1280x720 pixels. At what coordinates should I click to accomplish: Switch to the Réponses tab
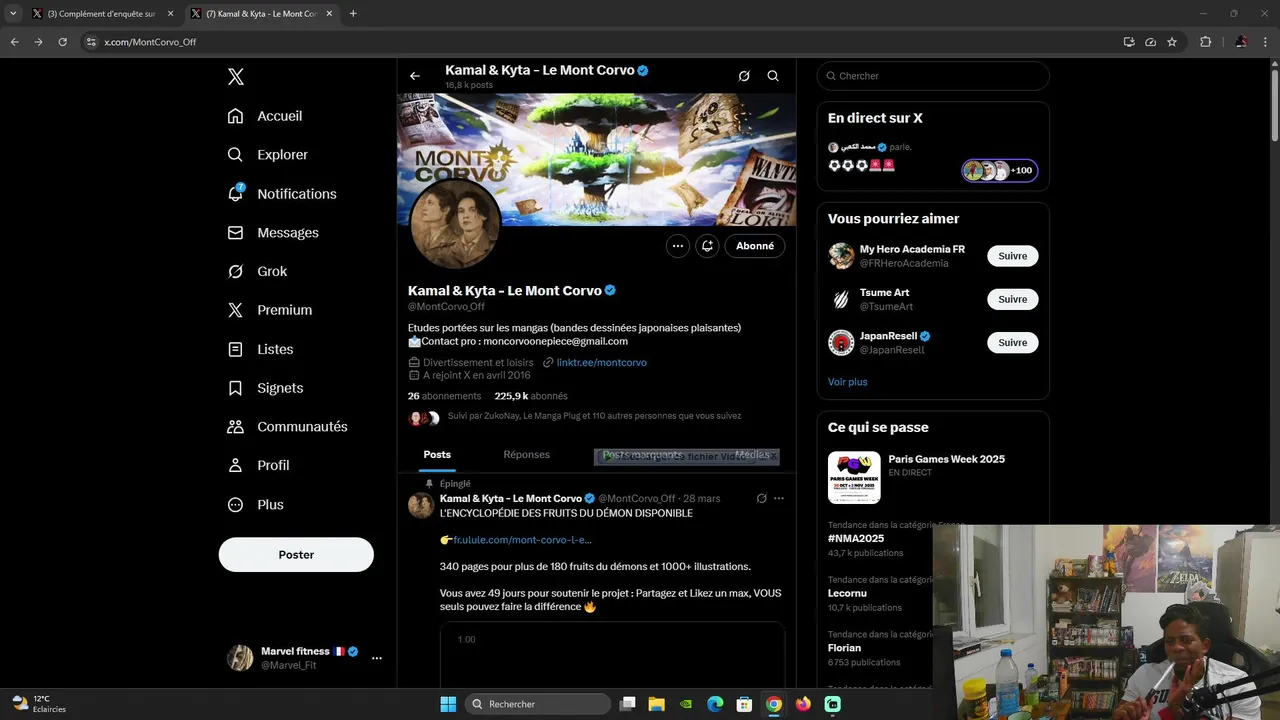click(527, 455)
